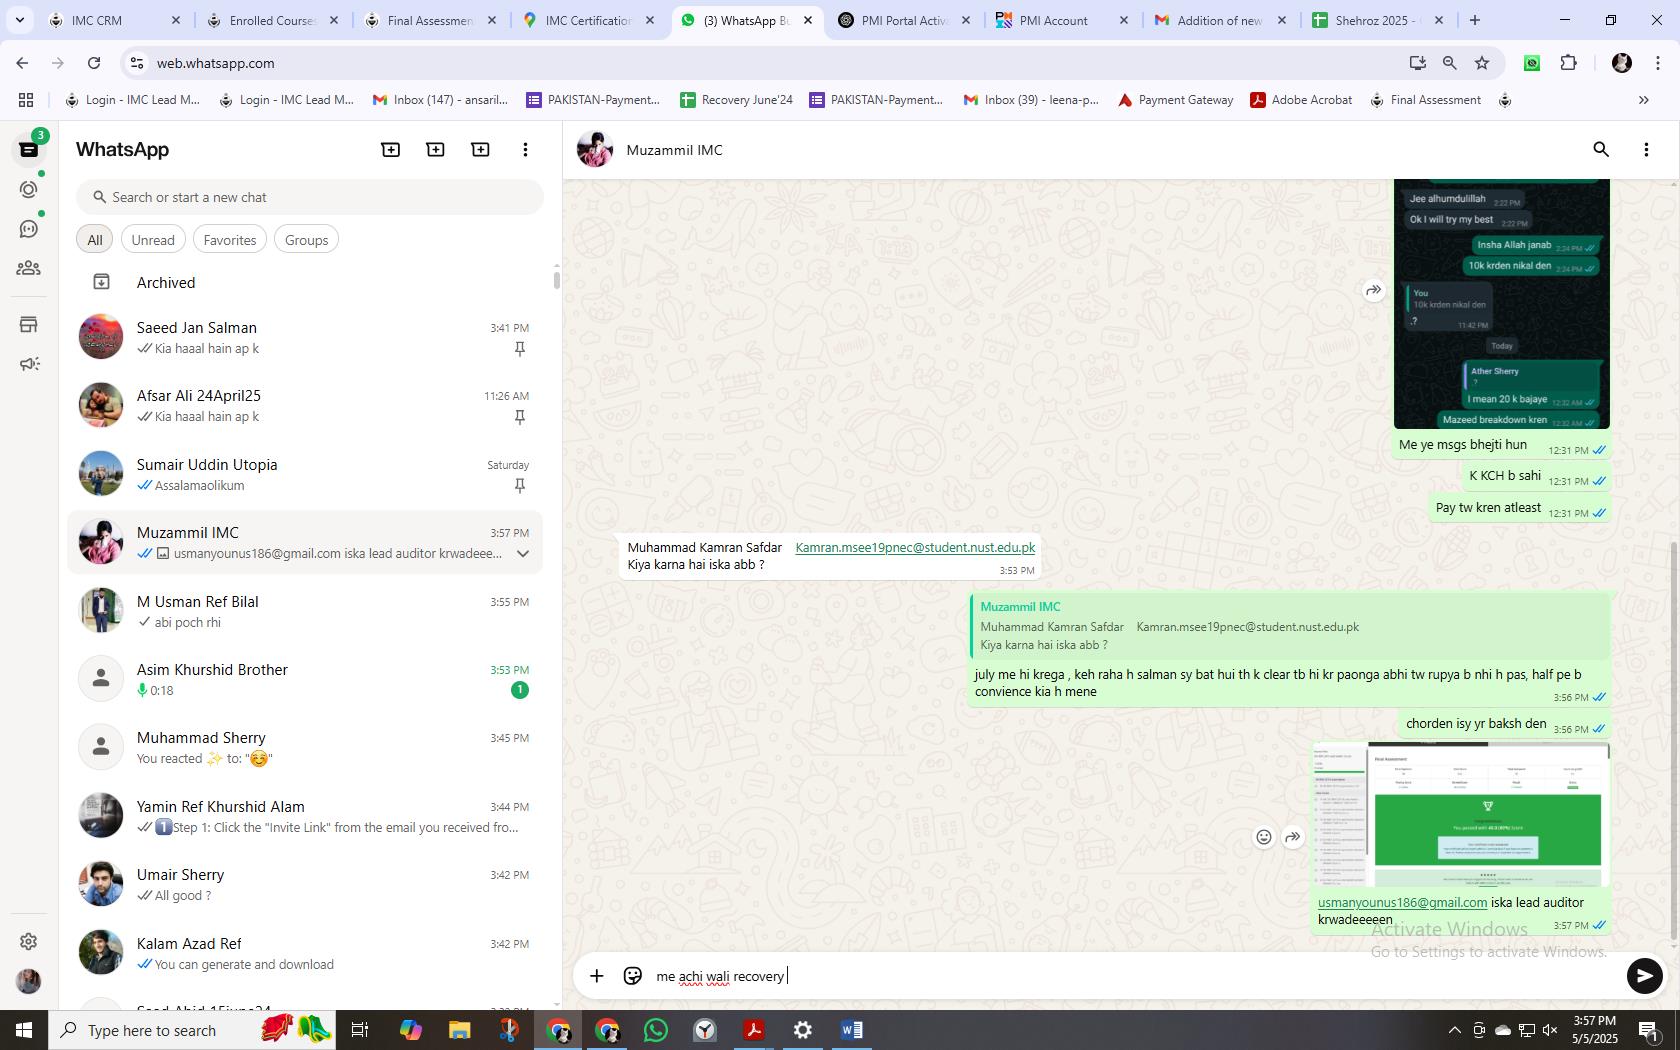1680x1050 pixels.
Task: Reload the WhatsApp web page
Action: click(94, 63)
